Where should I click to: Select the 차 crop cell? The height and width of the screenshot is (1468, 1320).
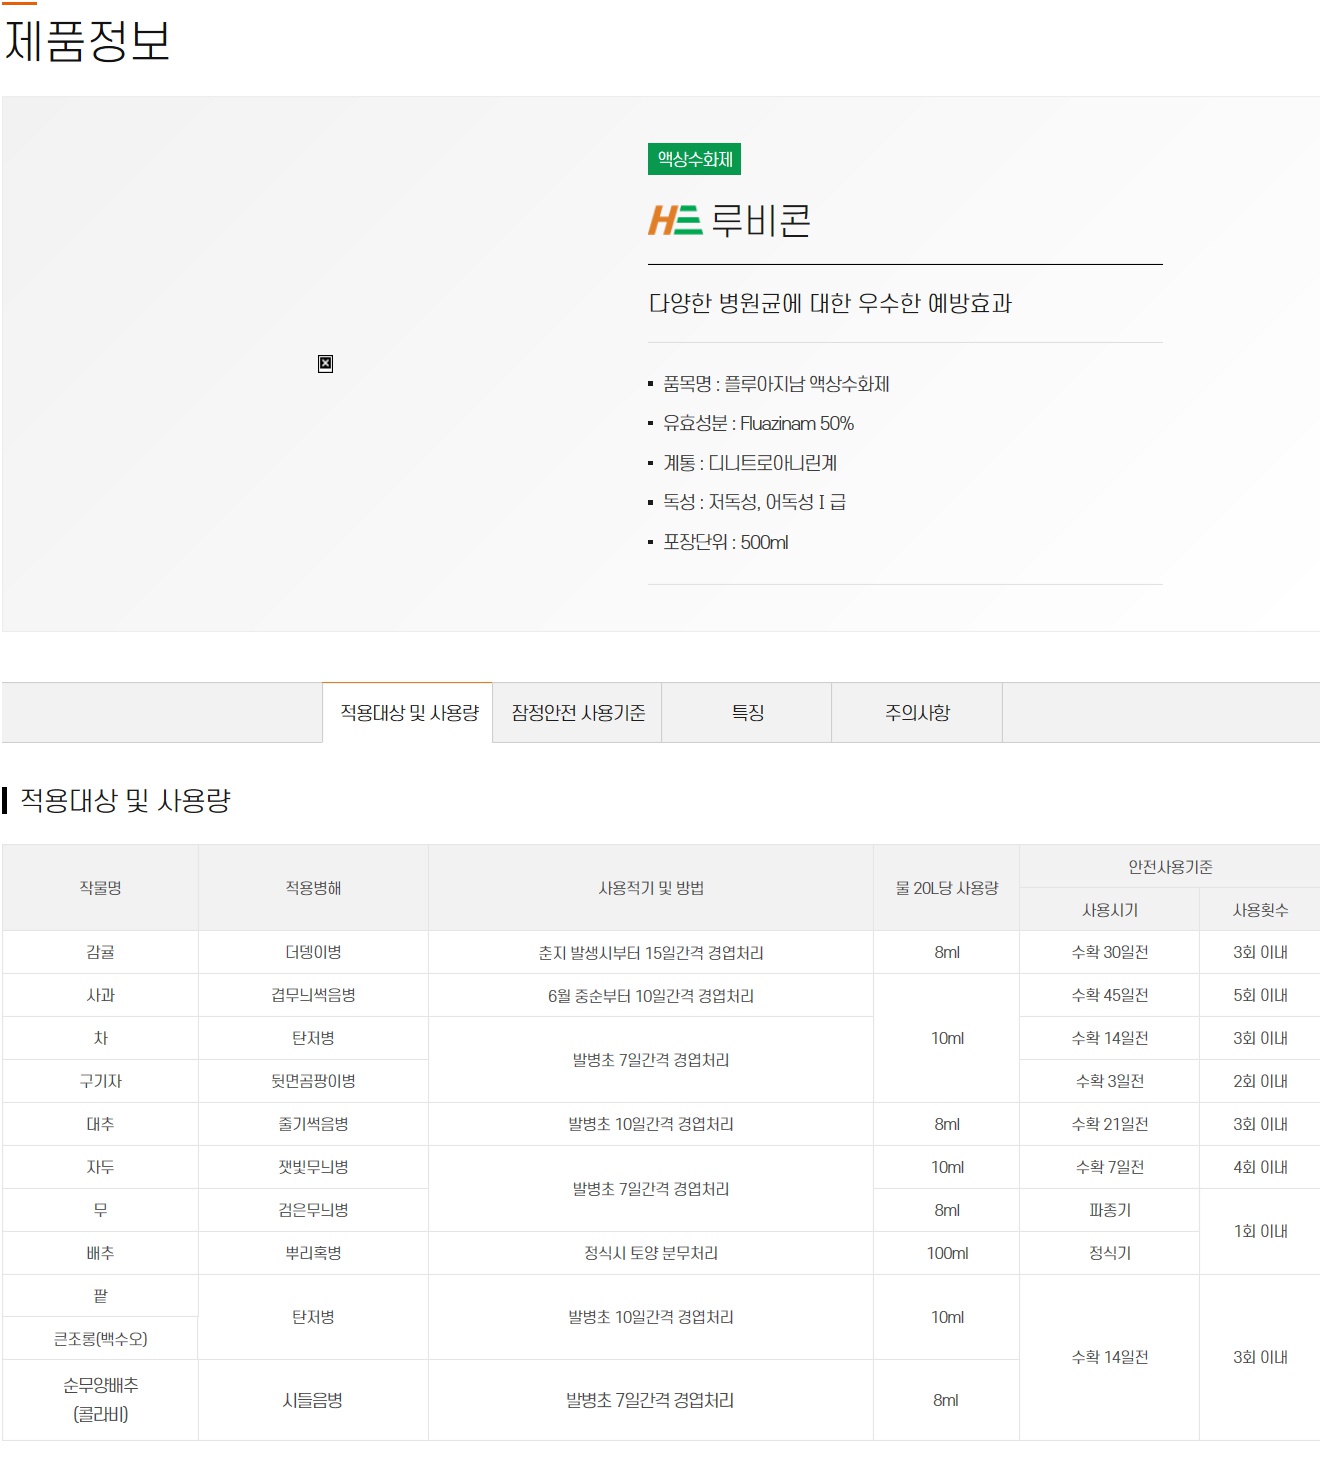coord(100,1038)
